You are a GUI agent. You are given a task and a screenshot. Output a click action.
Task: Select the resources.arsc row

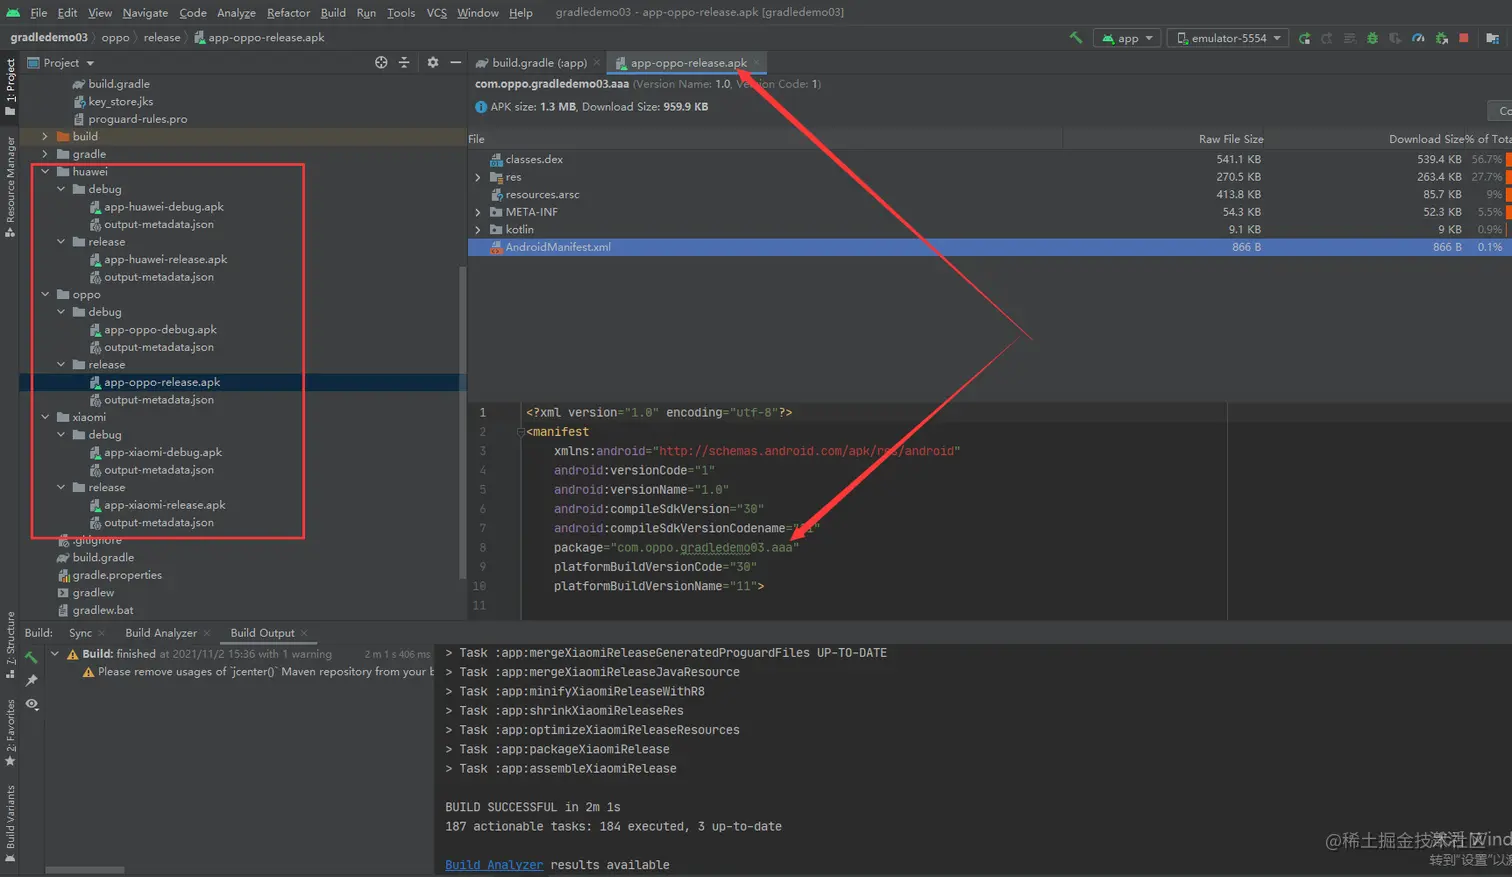tap(990, 194)
